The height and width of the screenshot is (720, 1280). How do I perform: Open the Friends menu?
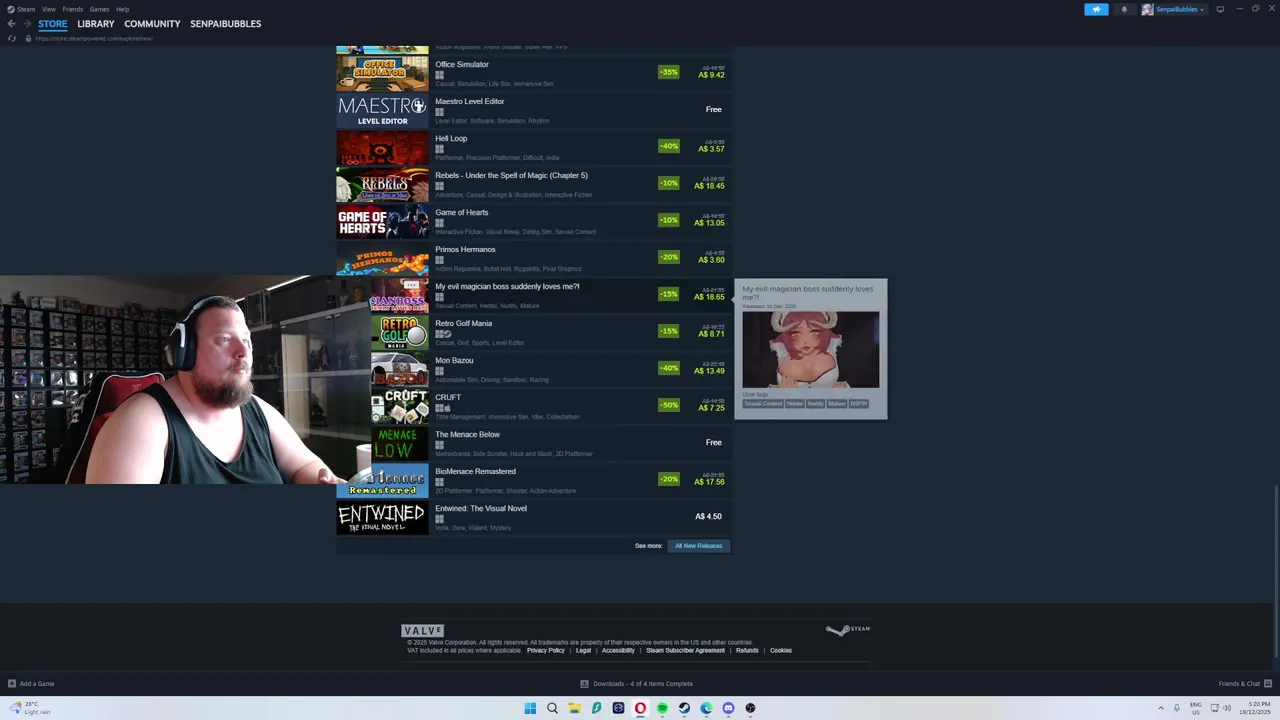tap(72, 9)
